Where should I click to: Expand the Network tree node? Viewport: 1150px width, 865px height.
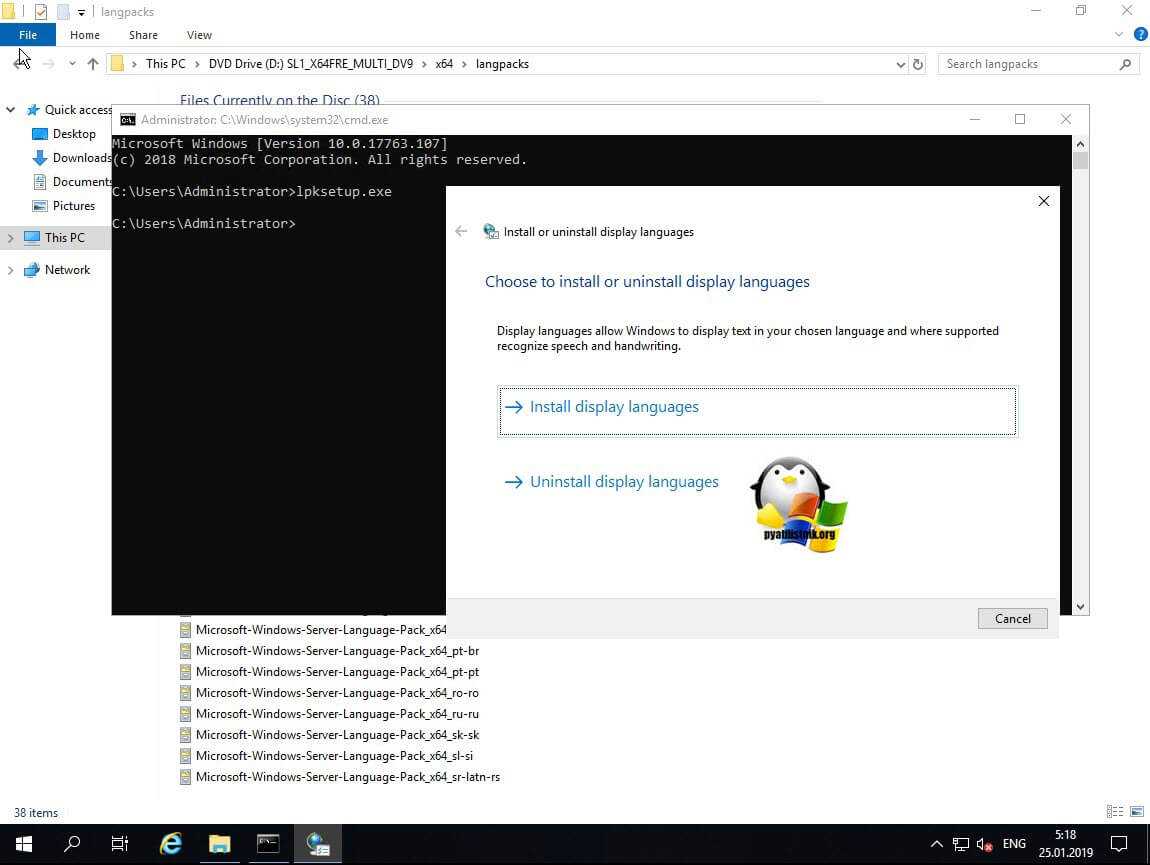[11, 270]
